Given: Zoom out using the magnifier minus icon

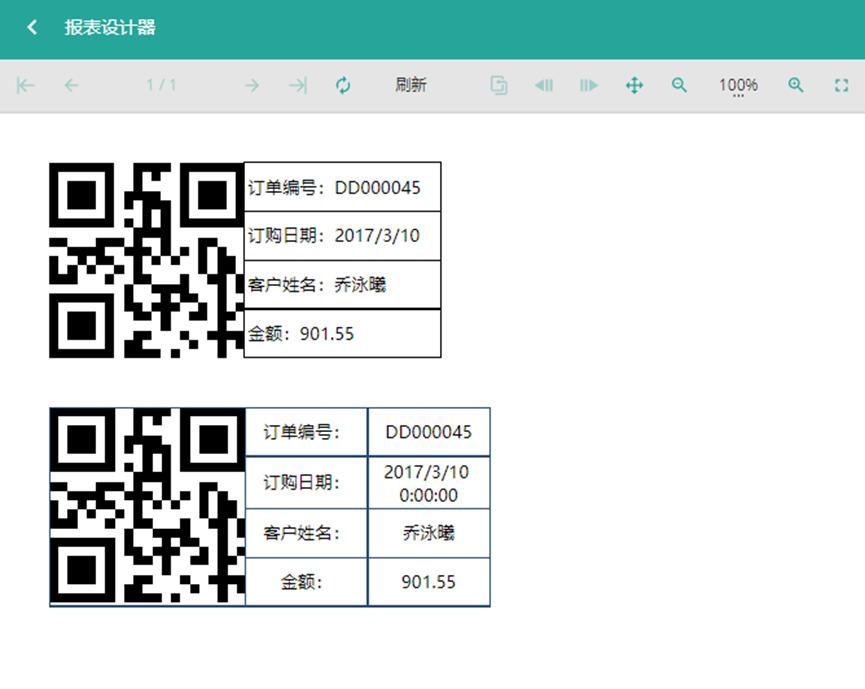Looking at the screenshot, I should pos(679,85).
